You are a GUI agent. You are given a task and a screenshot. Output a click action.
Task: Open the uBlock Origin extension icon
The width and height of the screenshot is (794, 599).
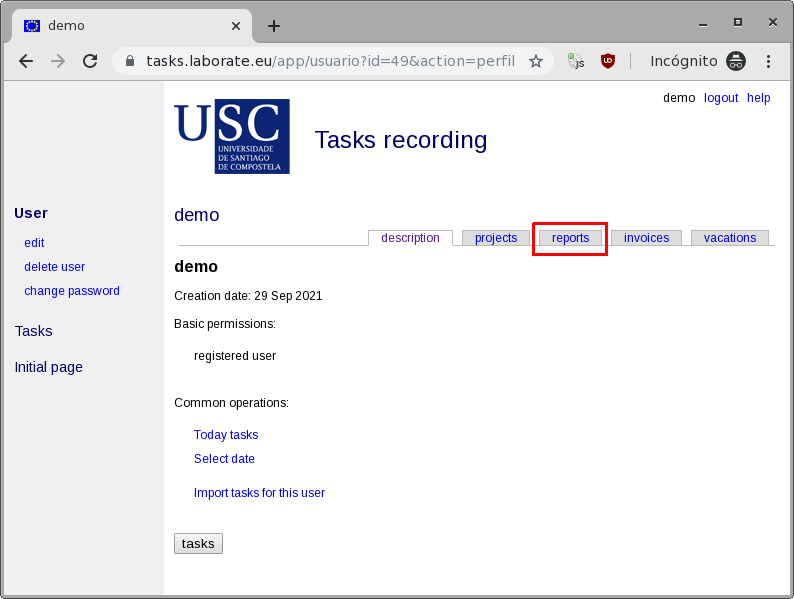pos(607,61)
